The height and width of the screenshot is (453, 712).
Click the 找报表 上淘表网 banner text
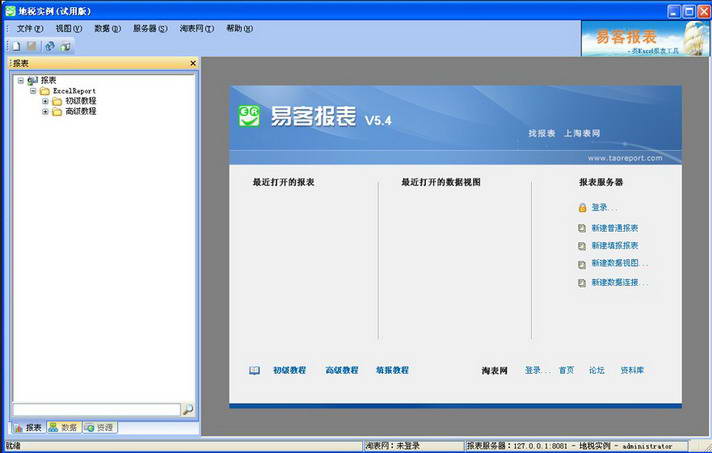564,133
